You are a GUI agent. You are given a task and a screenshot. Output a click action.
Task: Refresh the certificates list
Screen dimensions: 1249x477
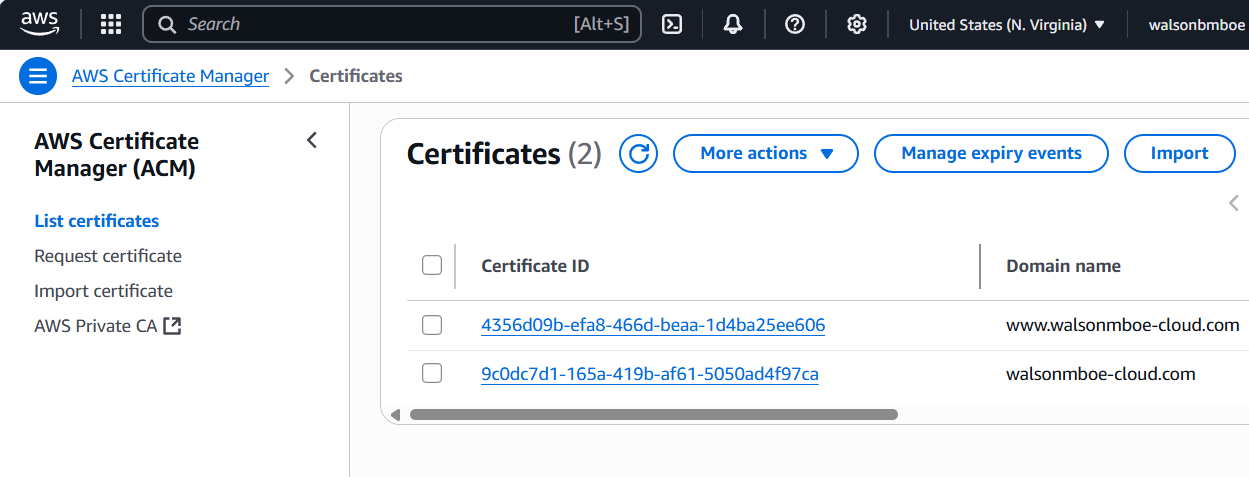(639, 154)
